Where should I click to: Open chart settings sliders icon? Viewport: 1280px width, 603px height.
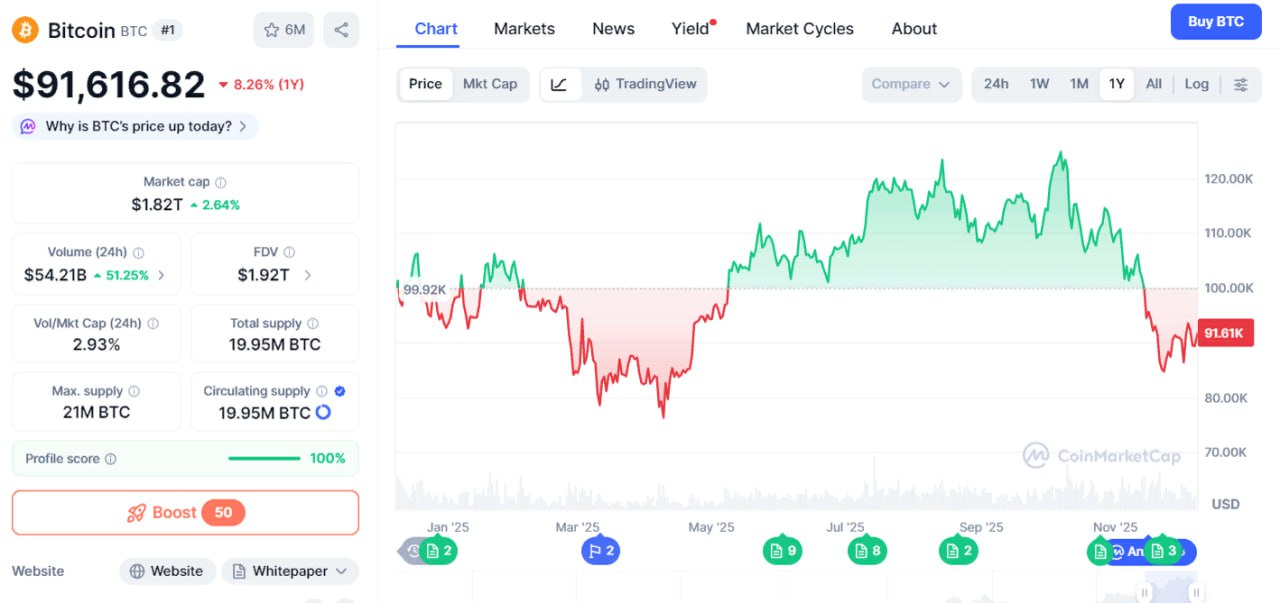point(1241,85)
